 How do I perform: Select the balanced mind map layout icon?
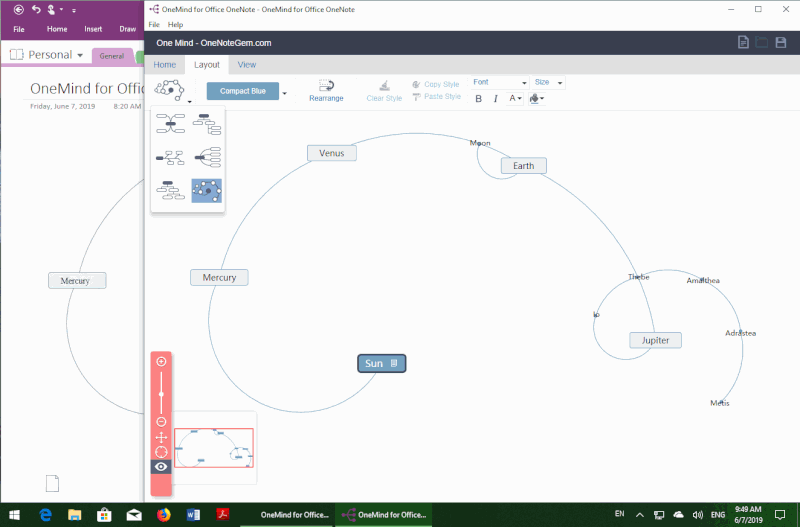(170, 123)
